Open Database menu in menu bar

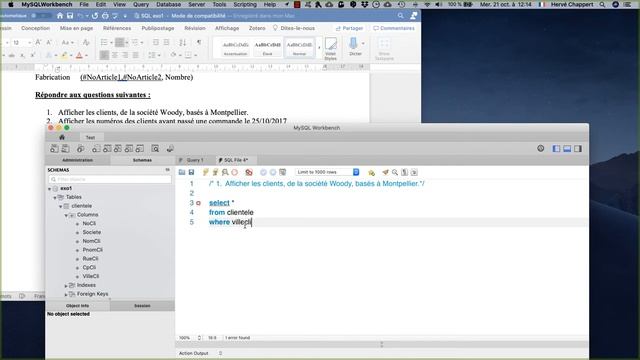[x=169, y=4]
